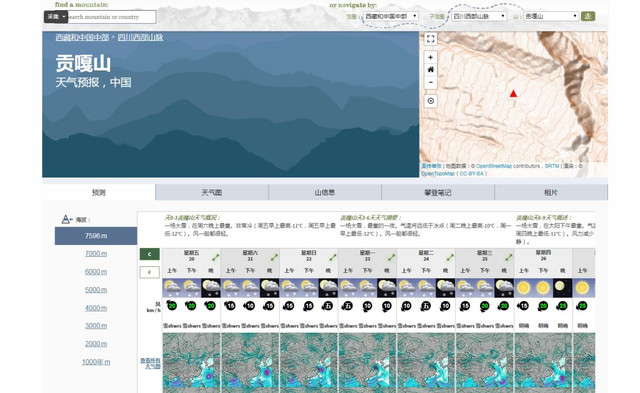The width and height of the screenshot is (640, 393).
Task: Click the green go button
Action: (x=588, y=16)
